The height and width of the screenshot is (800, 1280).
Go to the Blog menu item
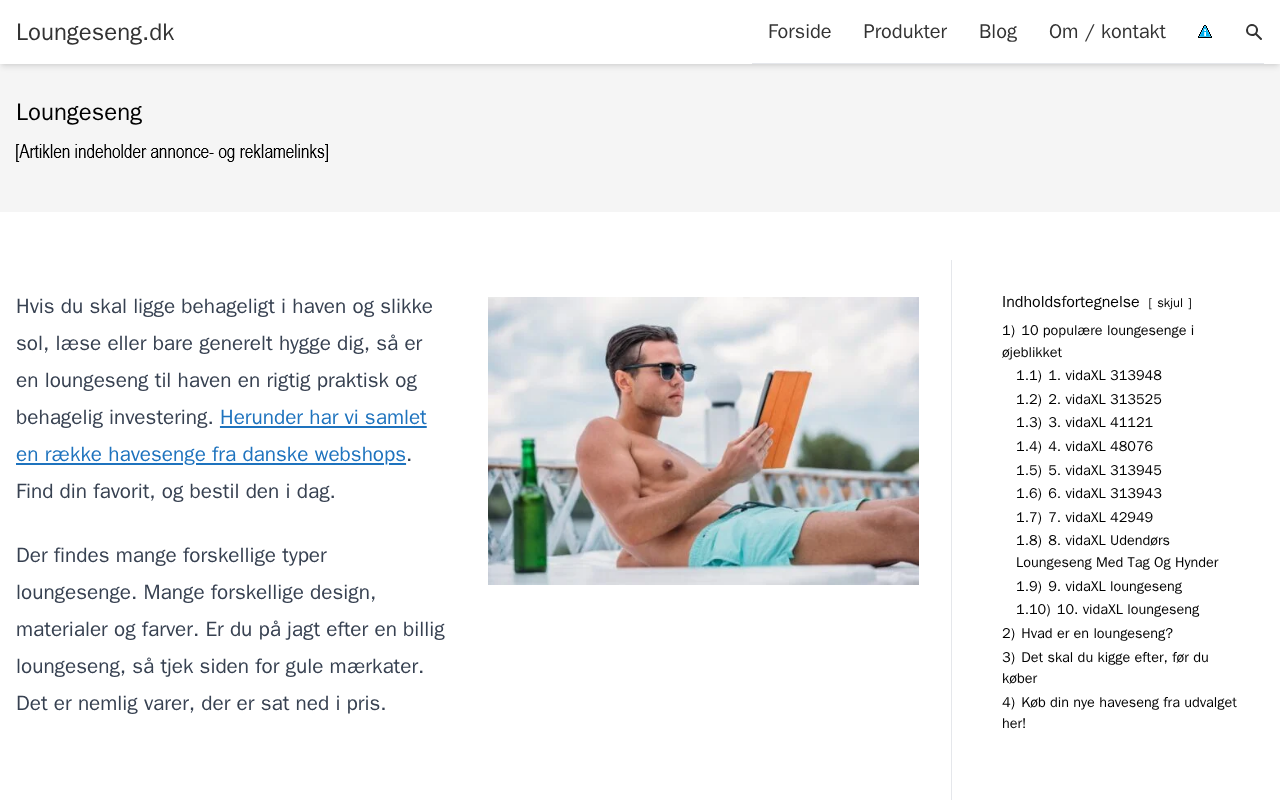998,32
